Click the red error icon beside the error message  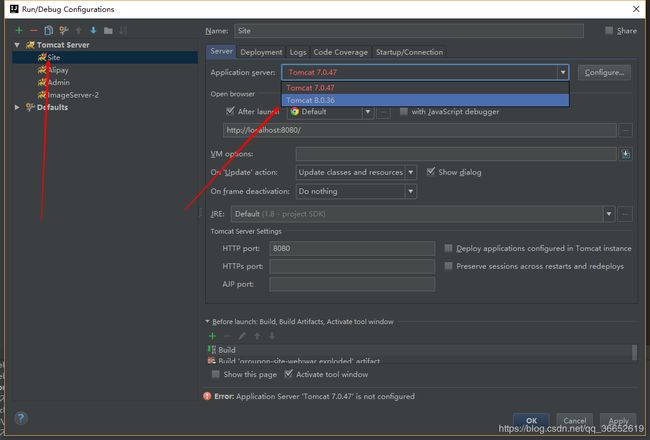[x=207, y=396]
